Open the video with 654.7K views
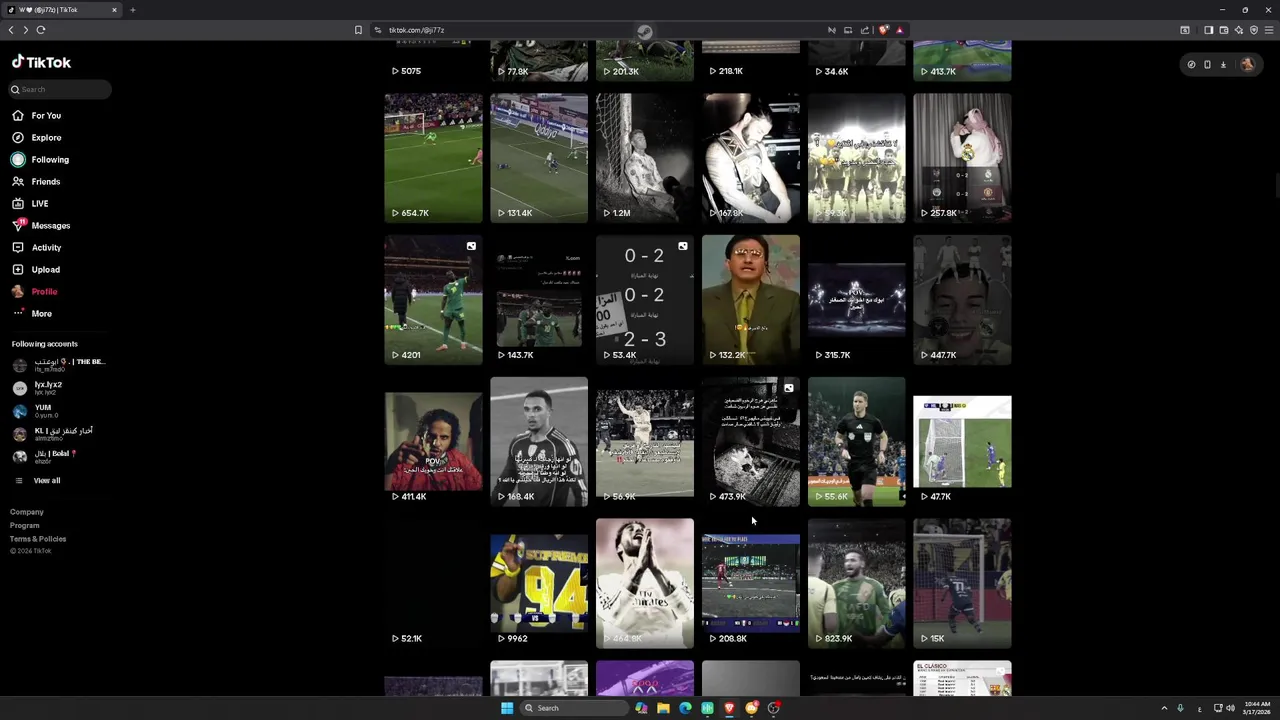 point(433,158)
